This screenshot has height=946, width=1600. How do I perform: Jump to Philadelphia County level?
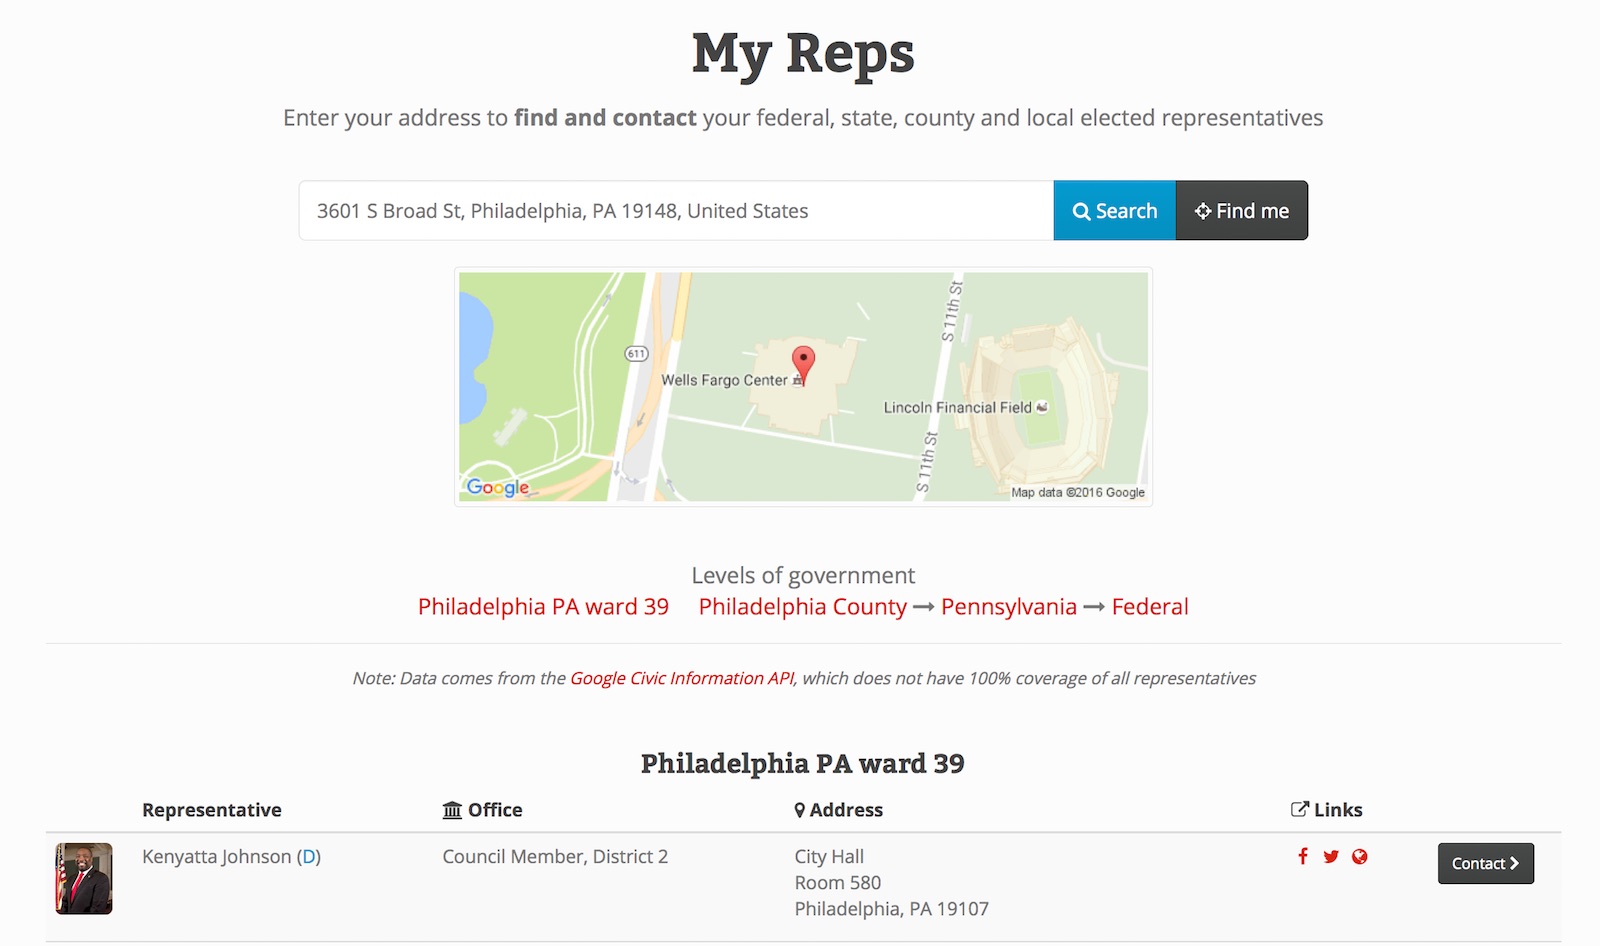coord(803,606)
